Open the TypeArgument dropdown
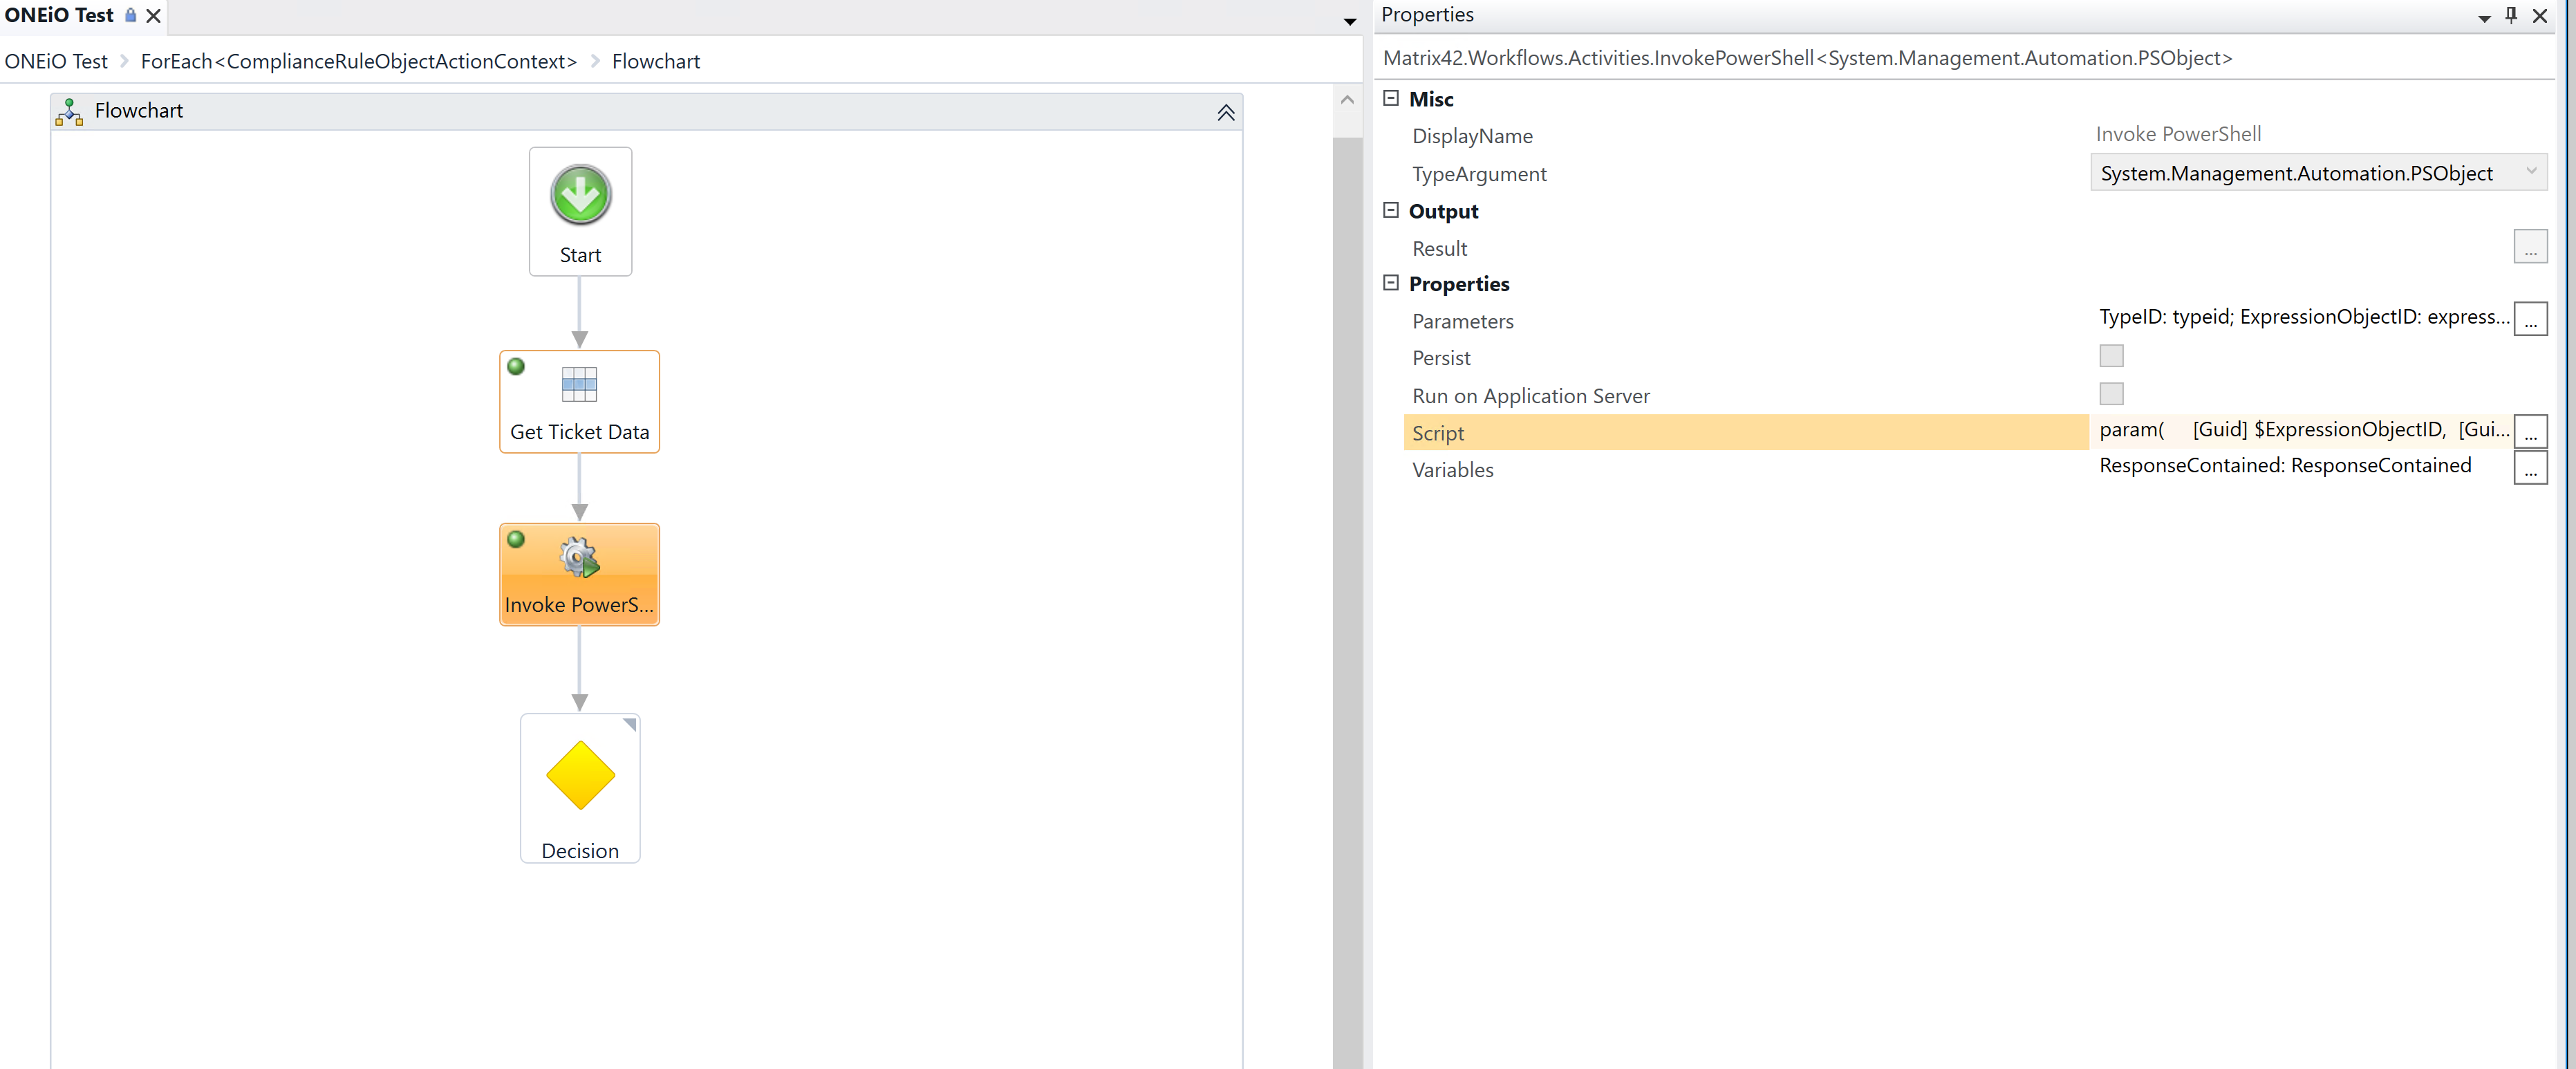 [x=2531, y=172]
